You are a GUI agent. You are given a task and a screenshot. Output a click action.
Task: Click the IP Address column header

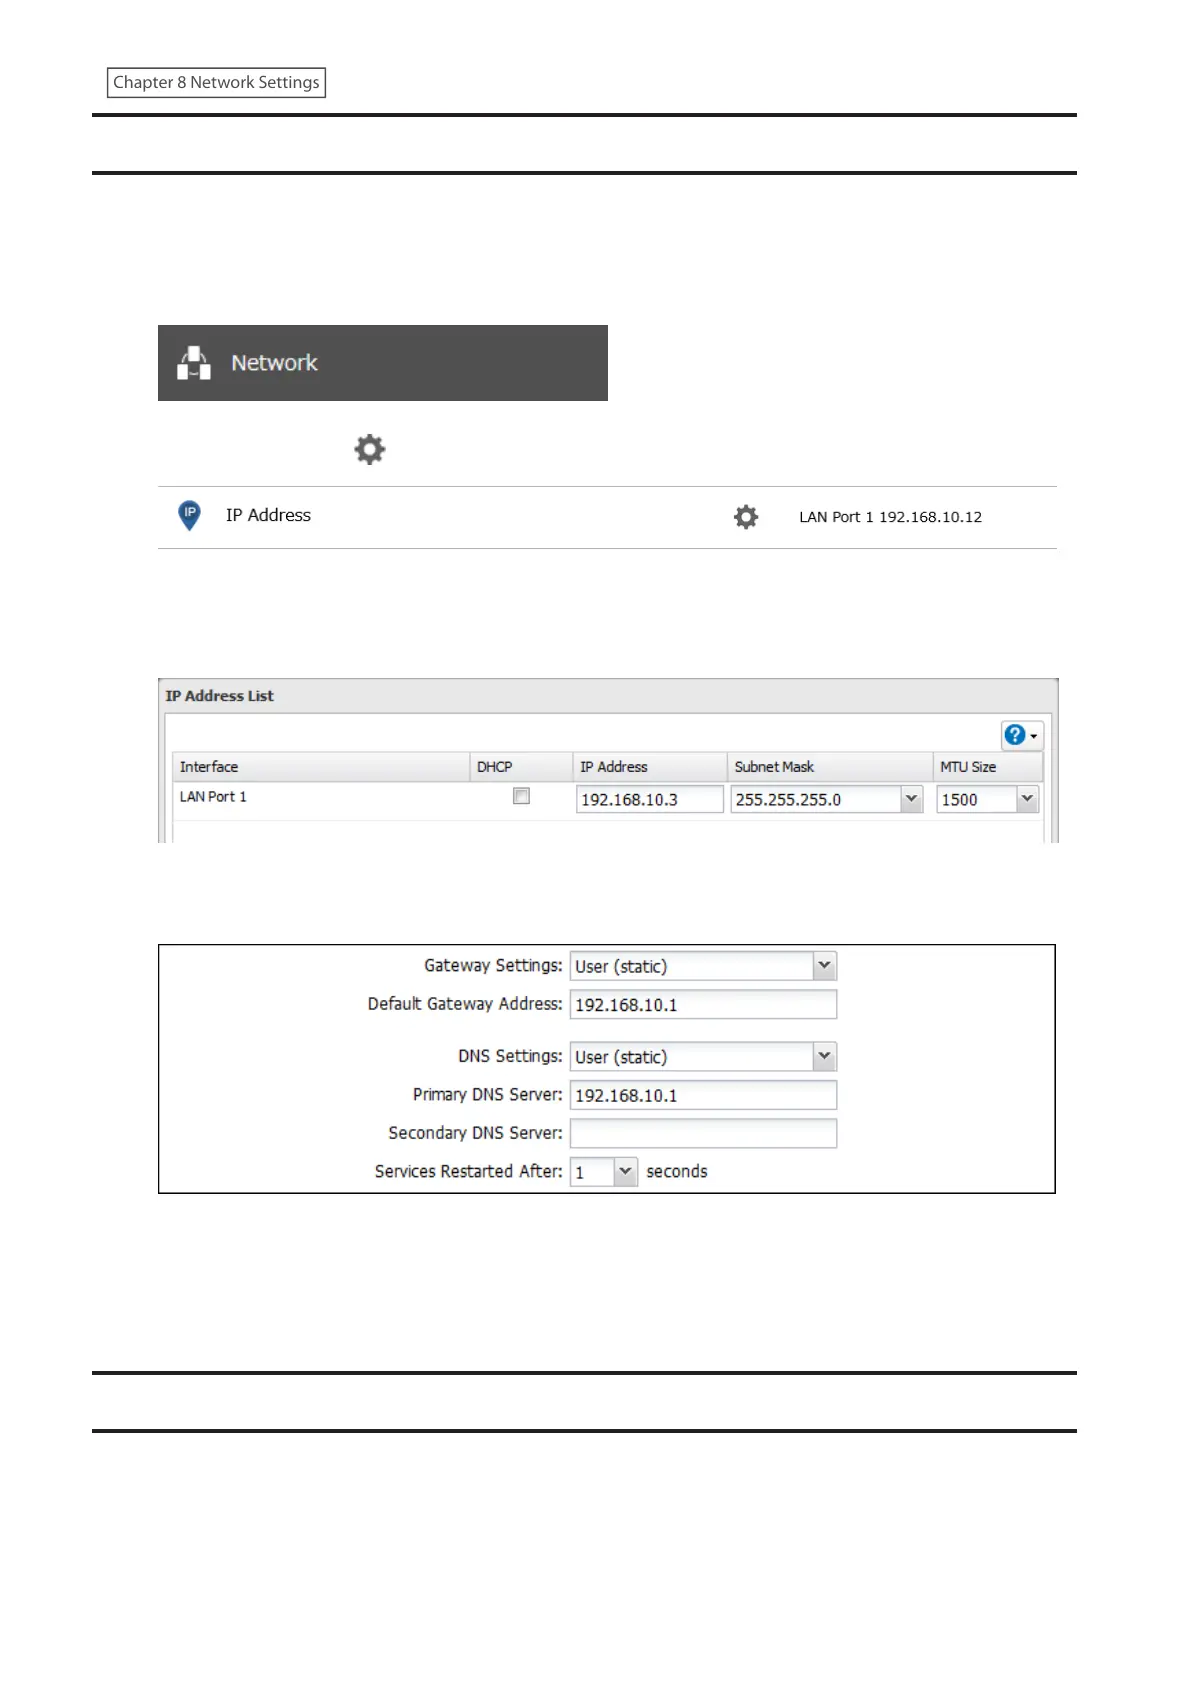coord(649,767)
